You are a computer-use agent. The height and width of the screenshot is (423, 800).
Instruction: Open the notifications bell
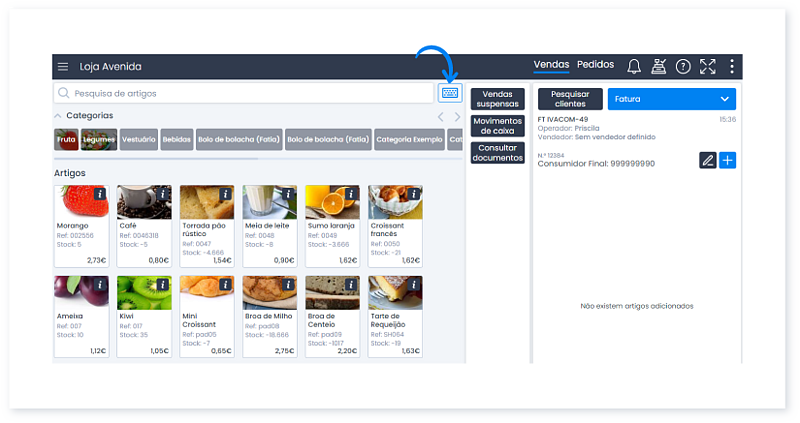tap(634, 66)
